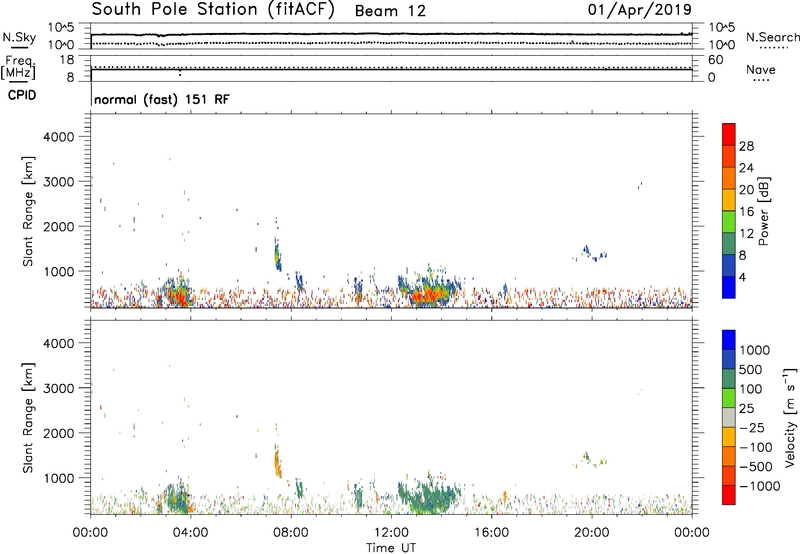
Task: Click the Velocity [m s⁻¹] colorbar title
Action: 790,417
